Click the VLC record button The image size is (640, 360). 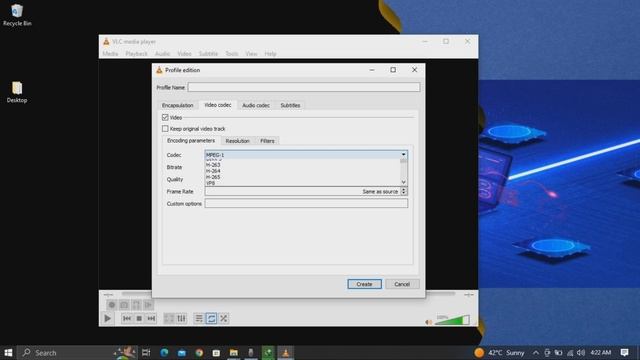pyautogui.click(x=112, y=305)
